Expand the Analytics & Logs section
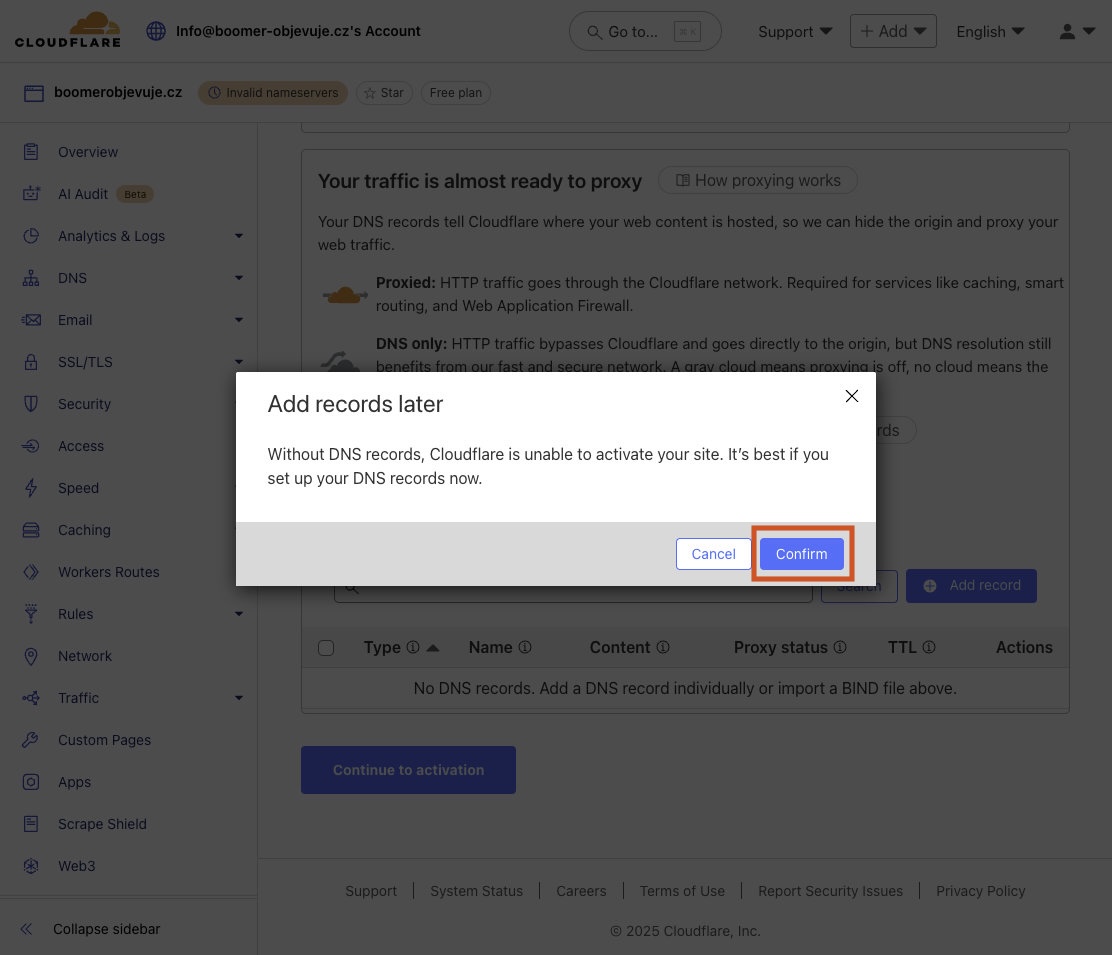 coord(238,236)
